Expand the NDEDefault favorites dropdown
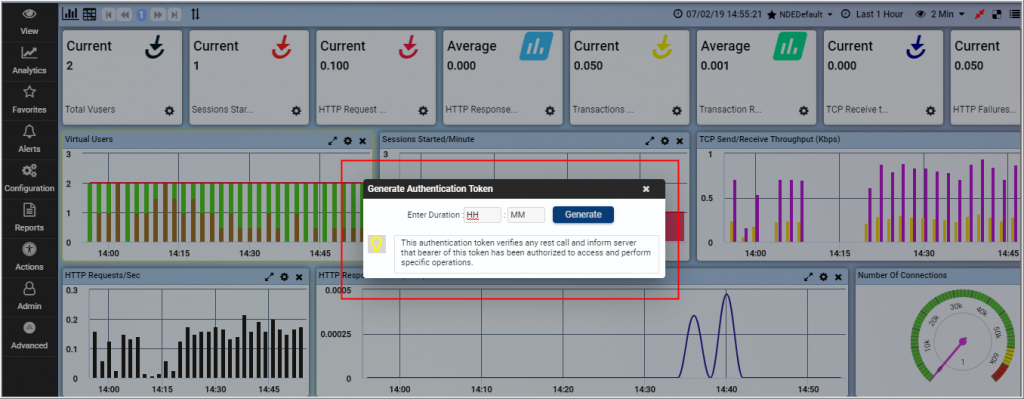Image resolution: width=1024 pixels, height=399 pixels. click(x=800, y=14)
